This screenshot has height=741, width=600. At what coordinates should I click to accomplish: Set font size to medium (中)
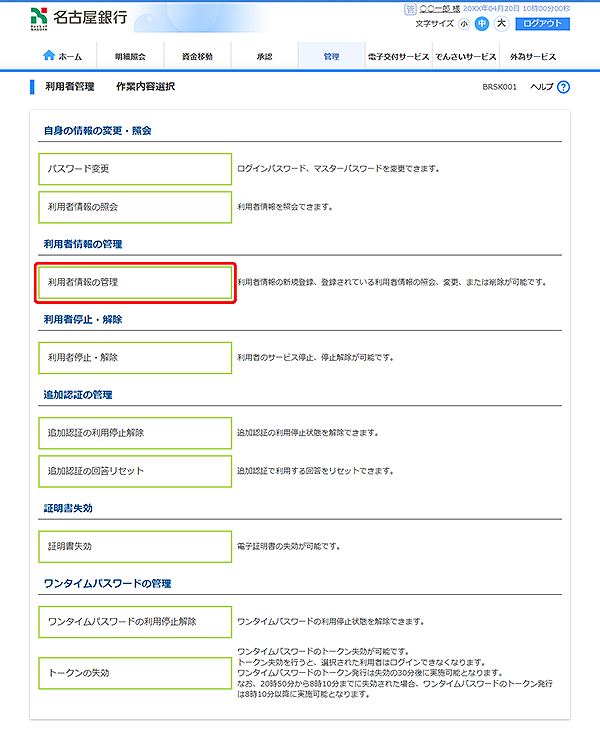[x=482, y=23]
